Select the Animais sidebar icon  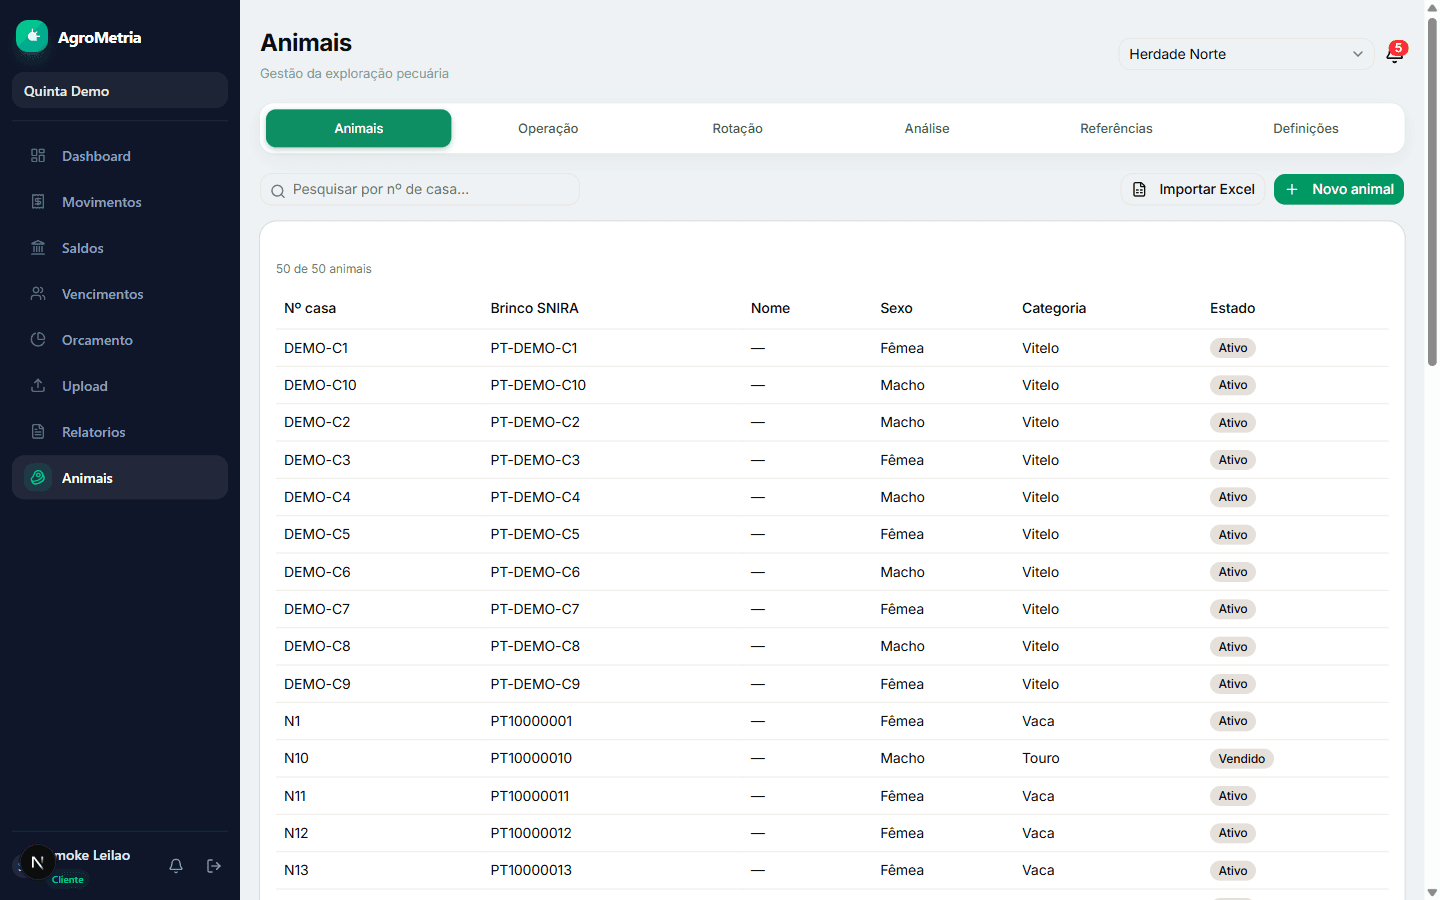coord(38,477)
